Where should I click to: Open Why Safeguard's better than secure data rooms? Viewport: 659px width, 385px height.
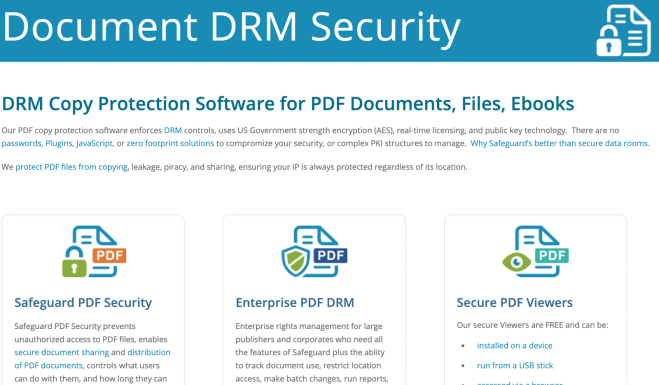click(560, 143)
